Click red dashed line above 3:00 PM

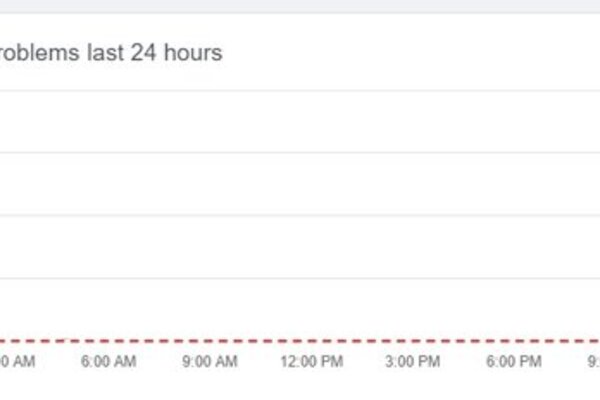point(412,340)
